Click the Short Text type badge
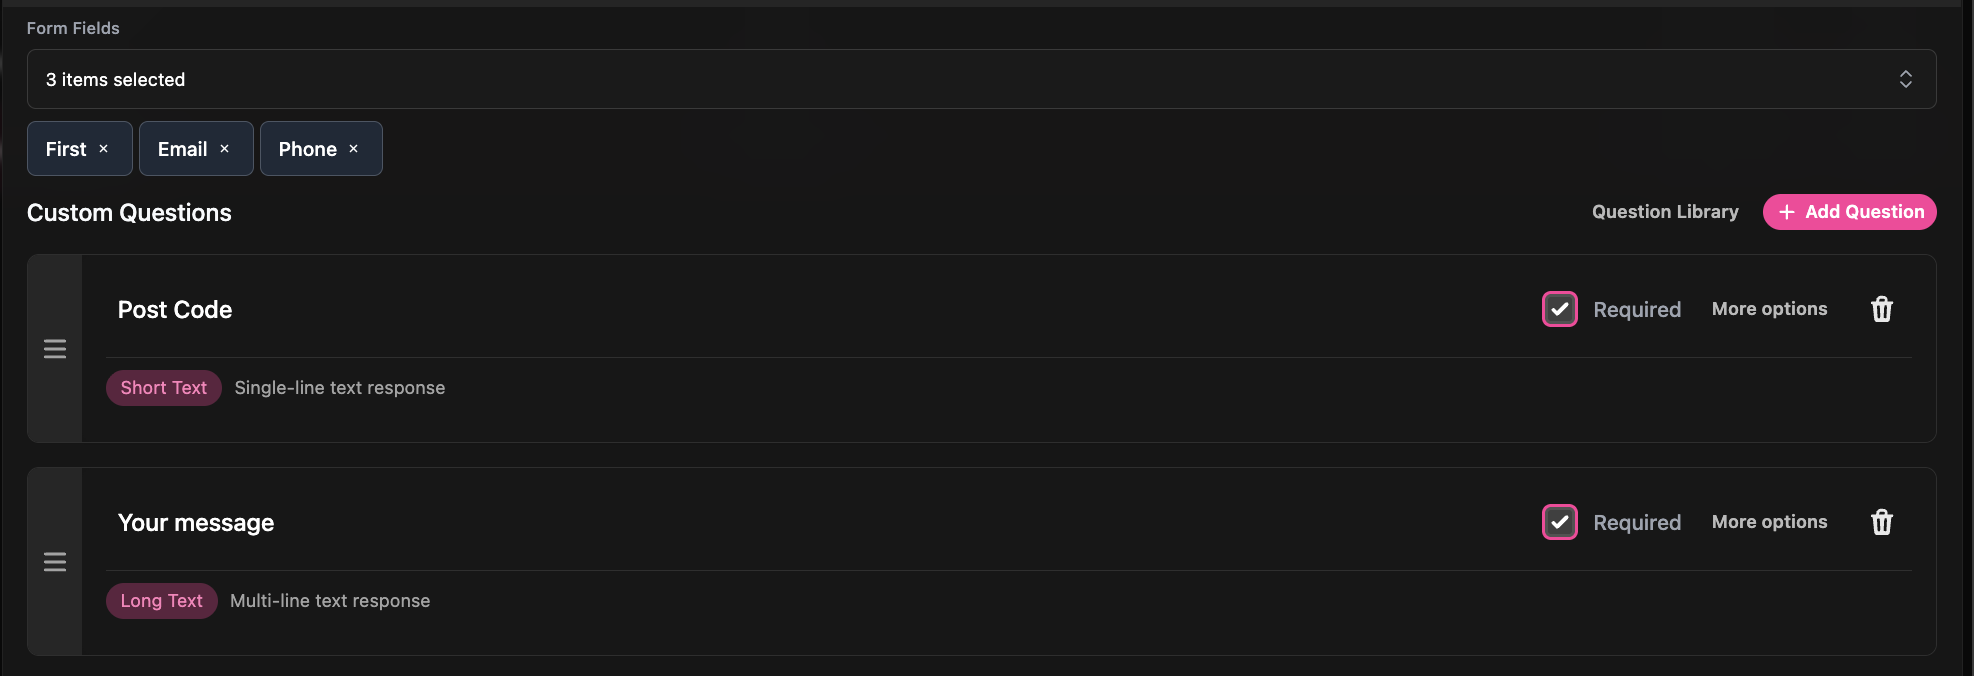The width and height of the screenshot is (1974, 676). (163, 387)
